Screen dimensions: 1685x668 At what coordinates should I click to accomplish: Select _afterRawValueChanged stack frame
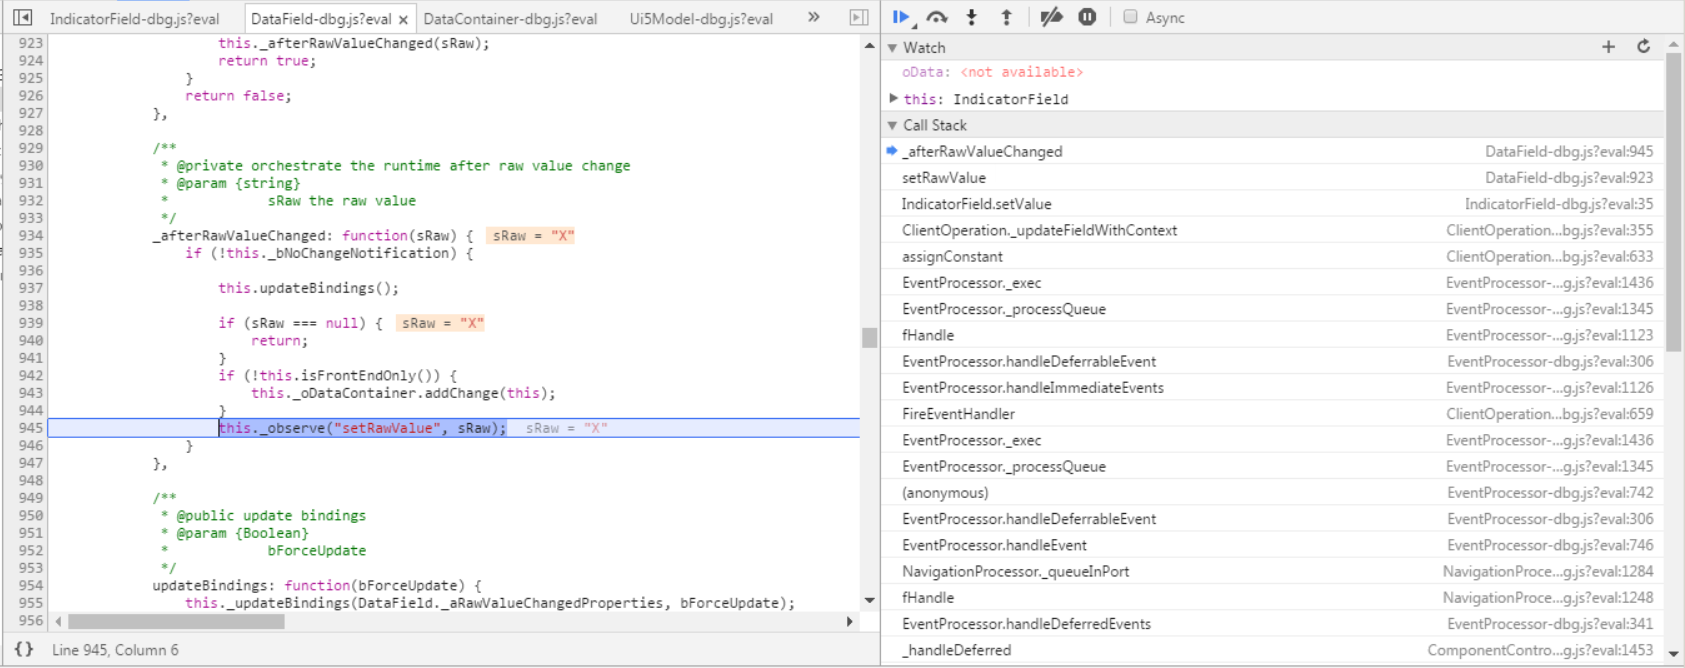point(1272,151)
